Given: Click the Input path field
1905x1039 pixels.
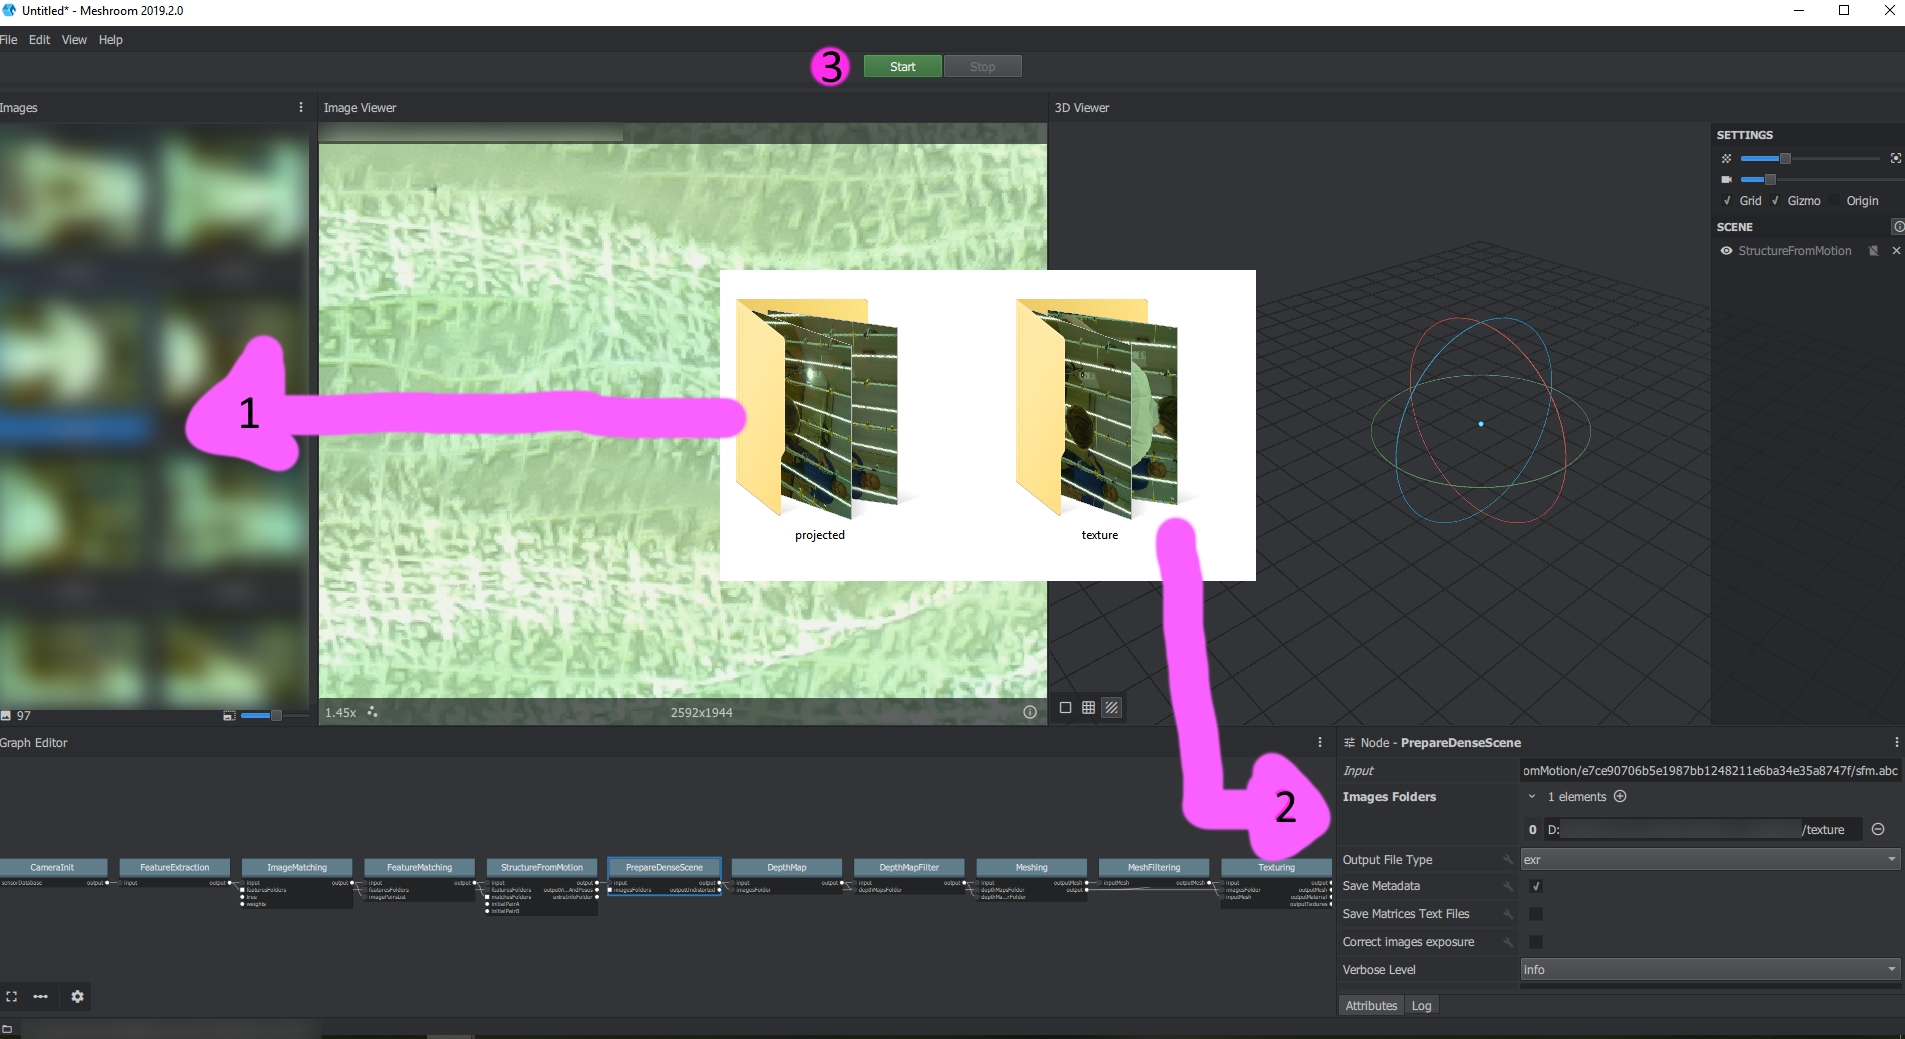Looking at the screenshot, I should point(1710,770).
